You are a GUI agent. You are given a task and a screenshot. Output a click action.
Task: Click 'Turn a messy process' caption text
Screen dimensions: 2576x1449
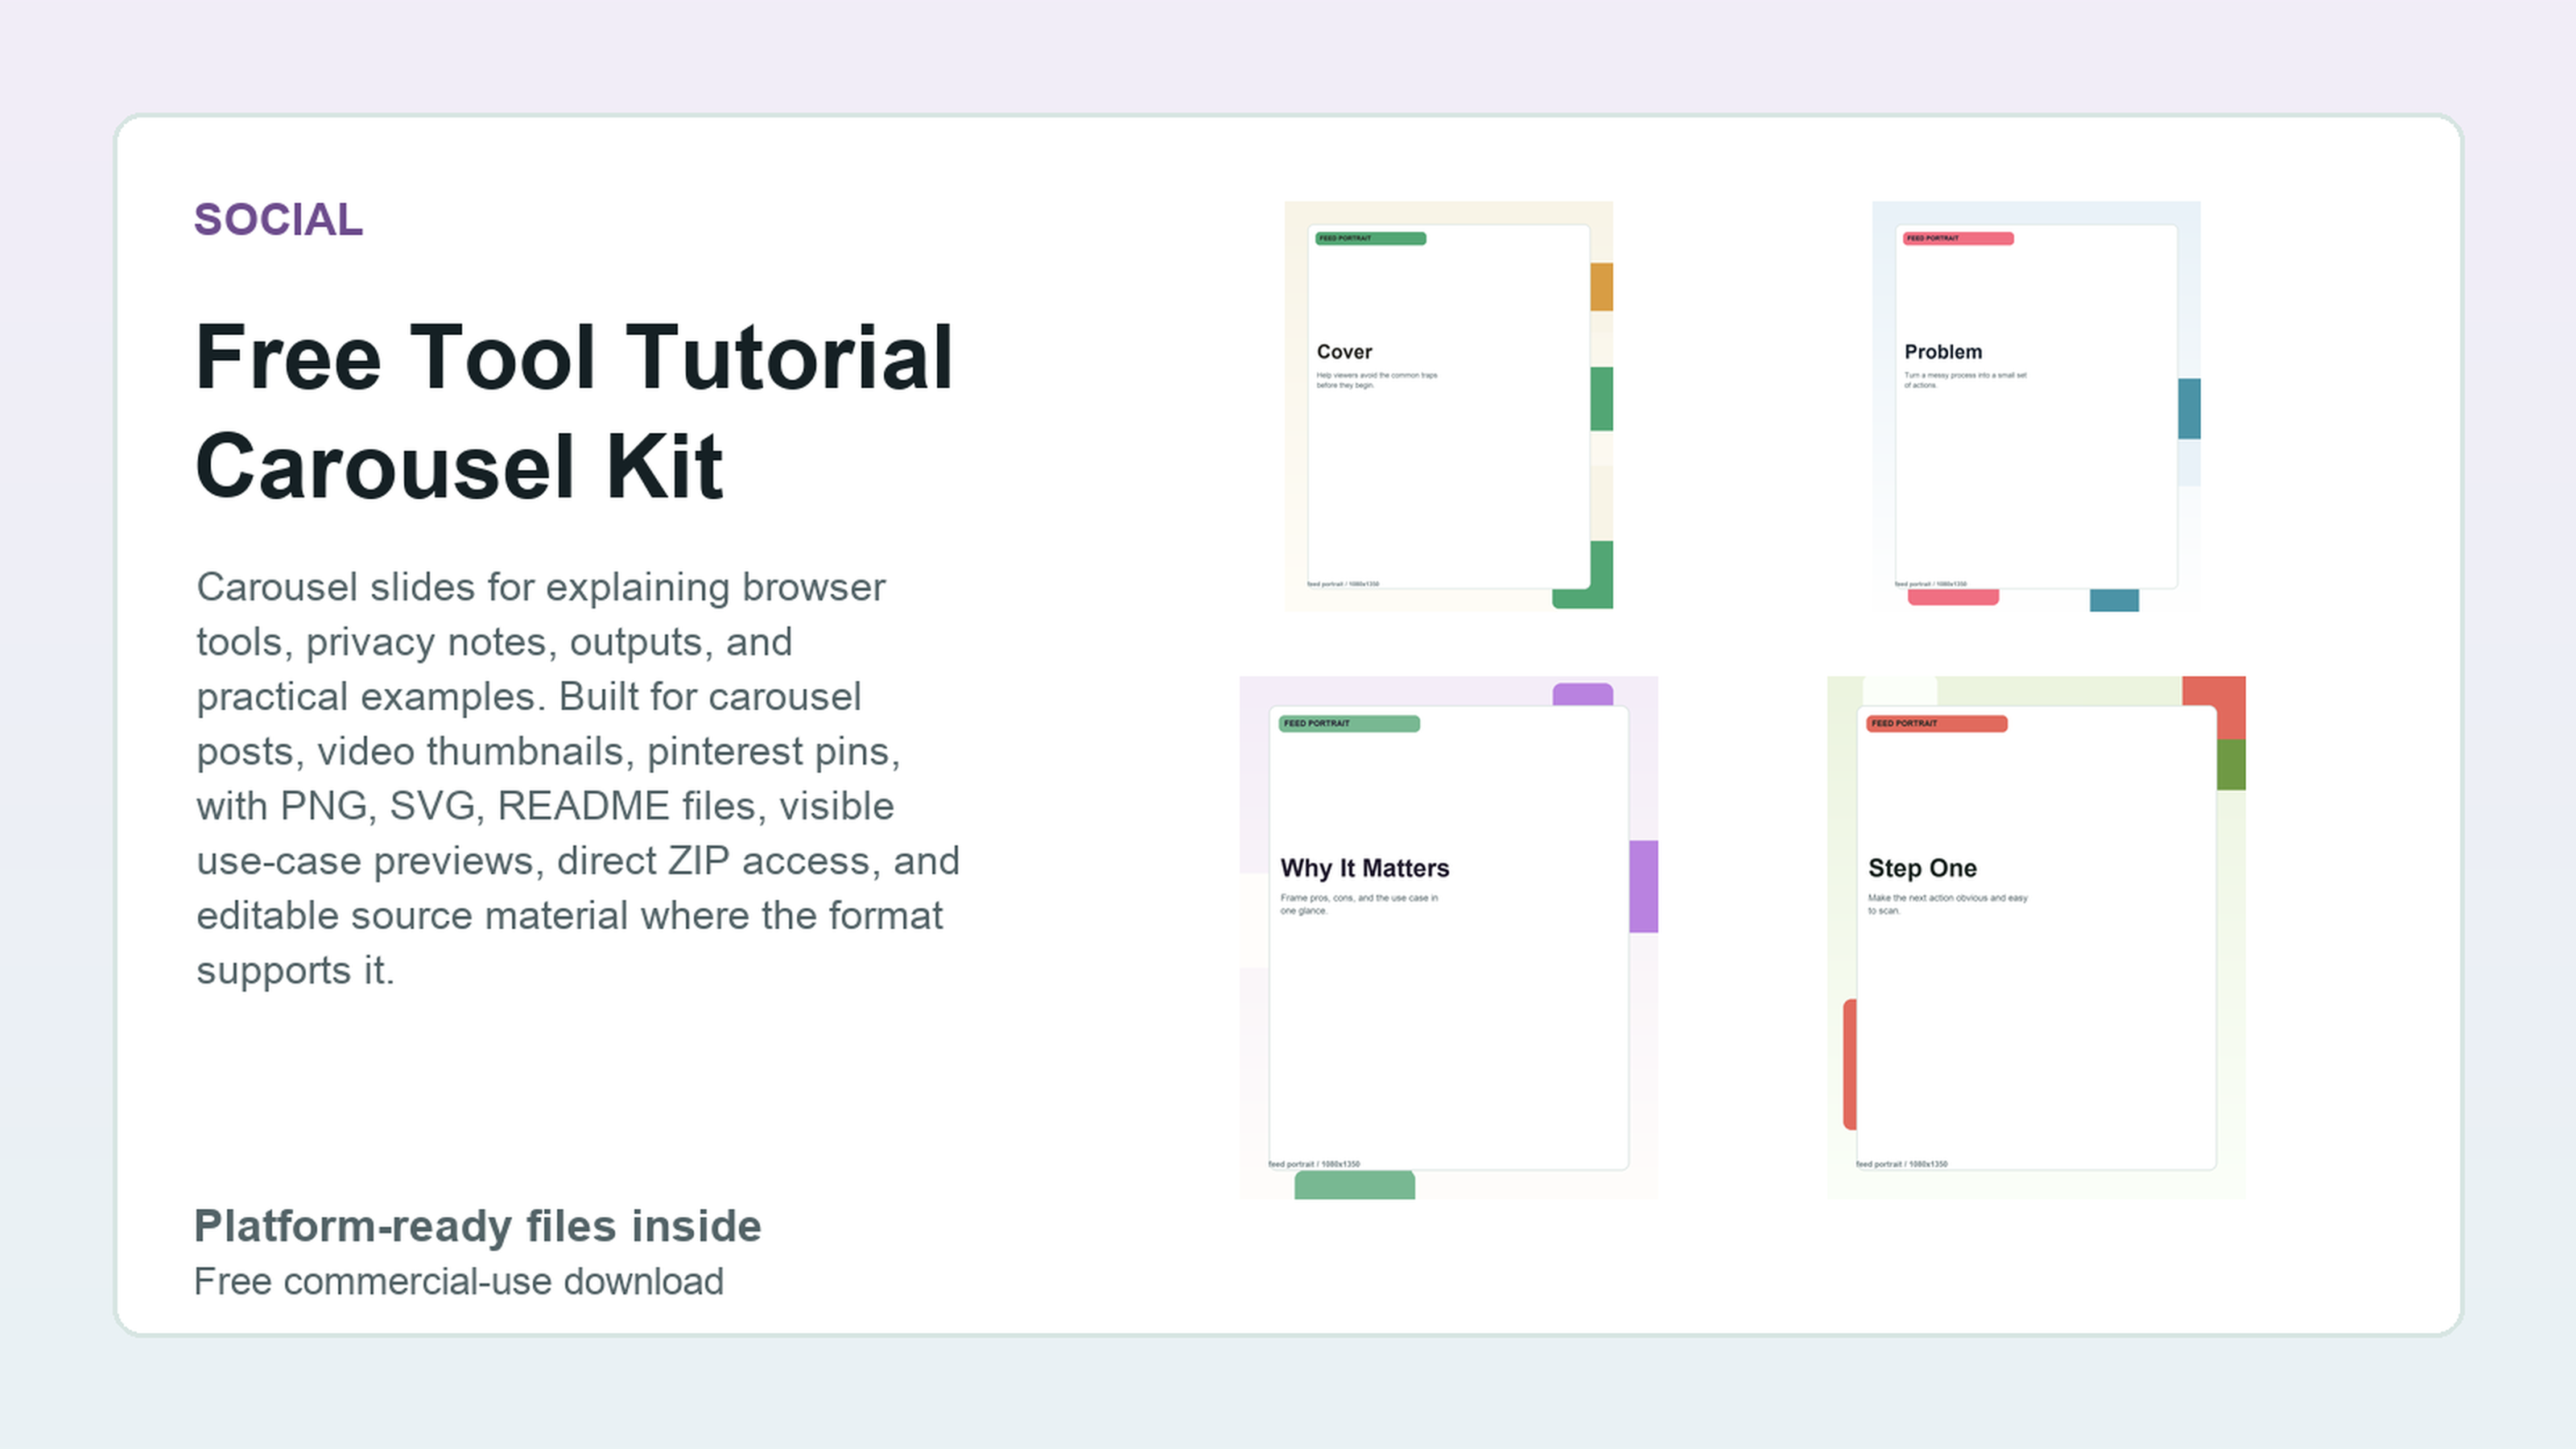pos(1964,380)
